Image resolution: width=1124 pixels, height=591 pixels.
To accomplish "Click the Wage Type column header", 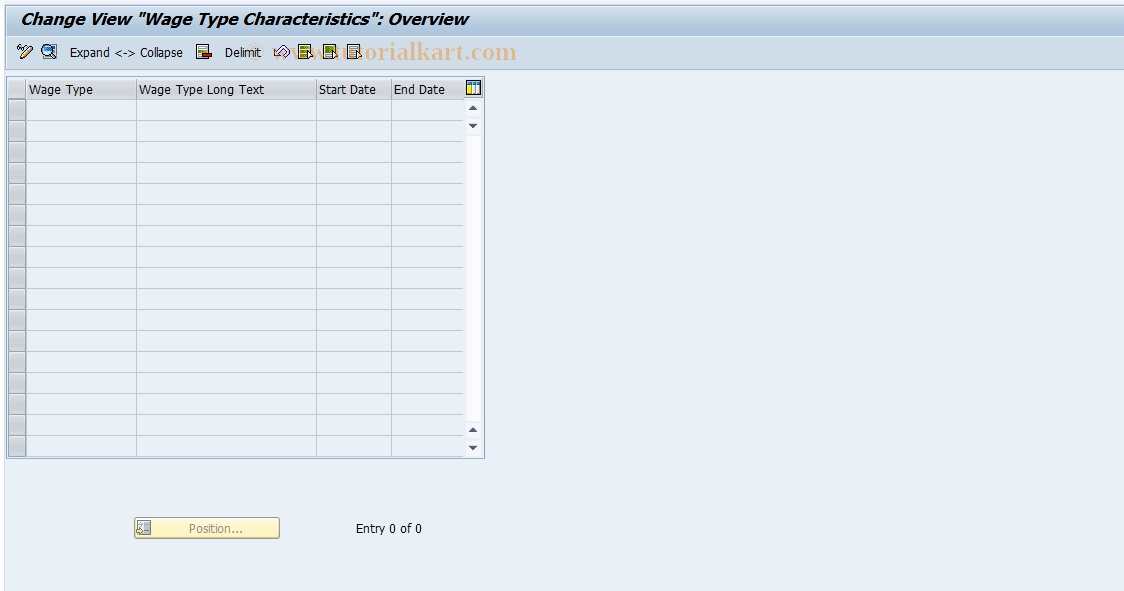I will (81, 90).
